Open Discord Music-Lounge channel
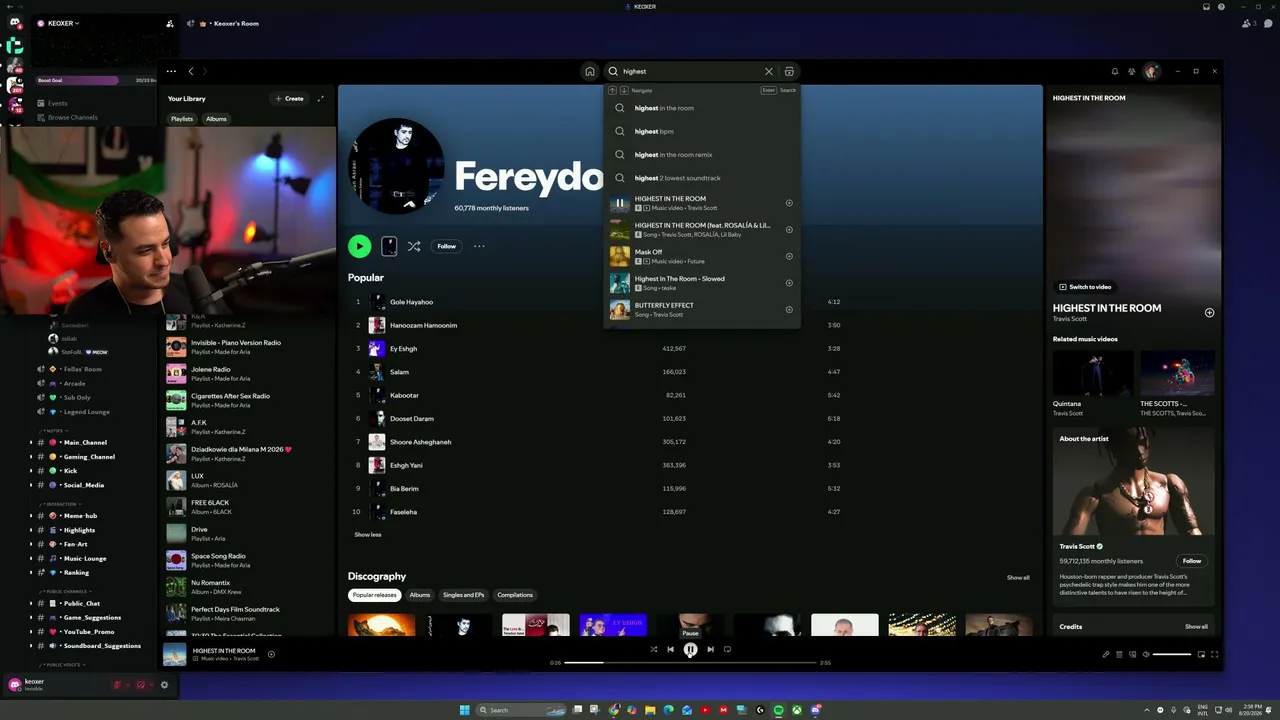 pyautogui.click(x=84, y=558)
